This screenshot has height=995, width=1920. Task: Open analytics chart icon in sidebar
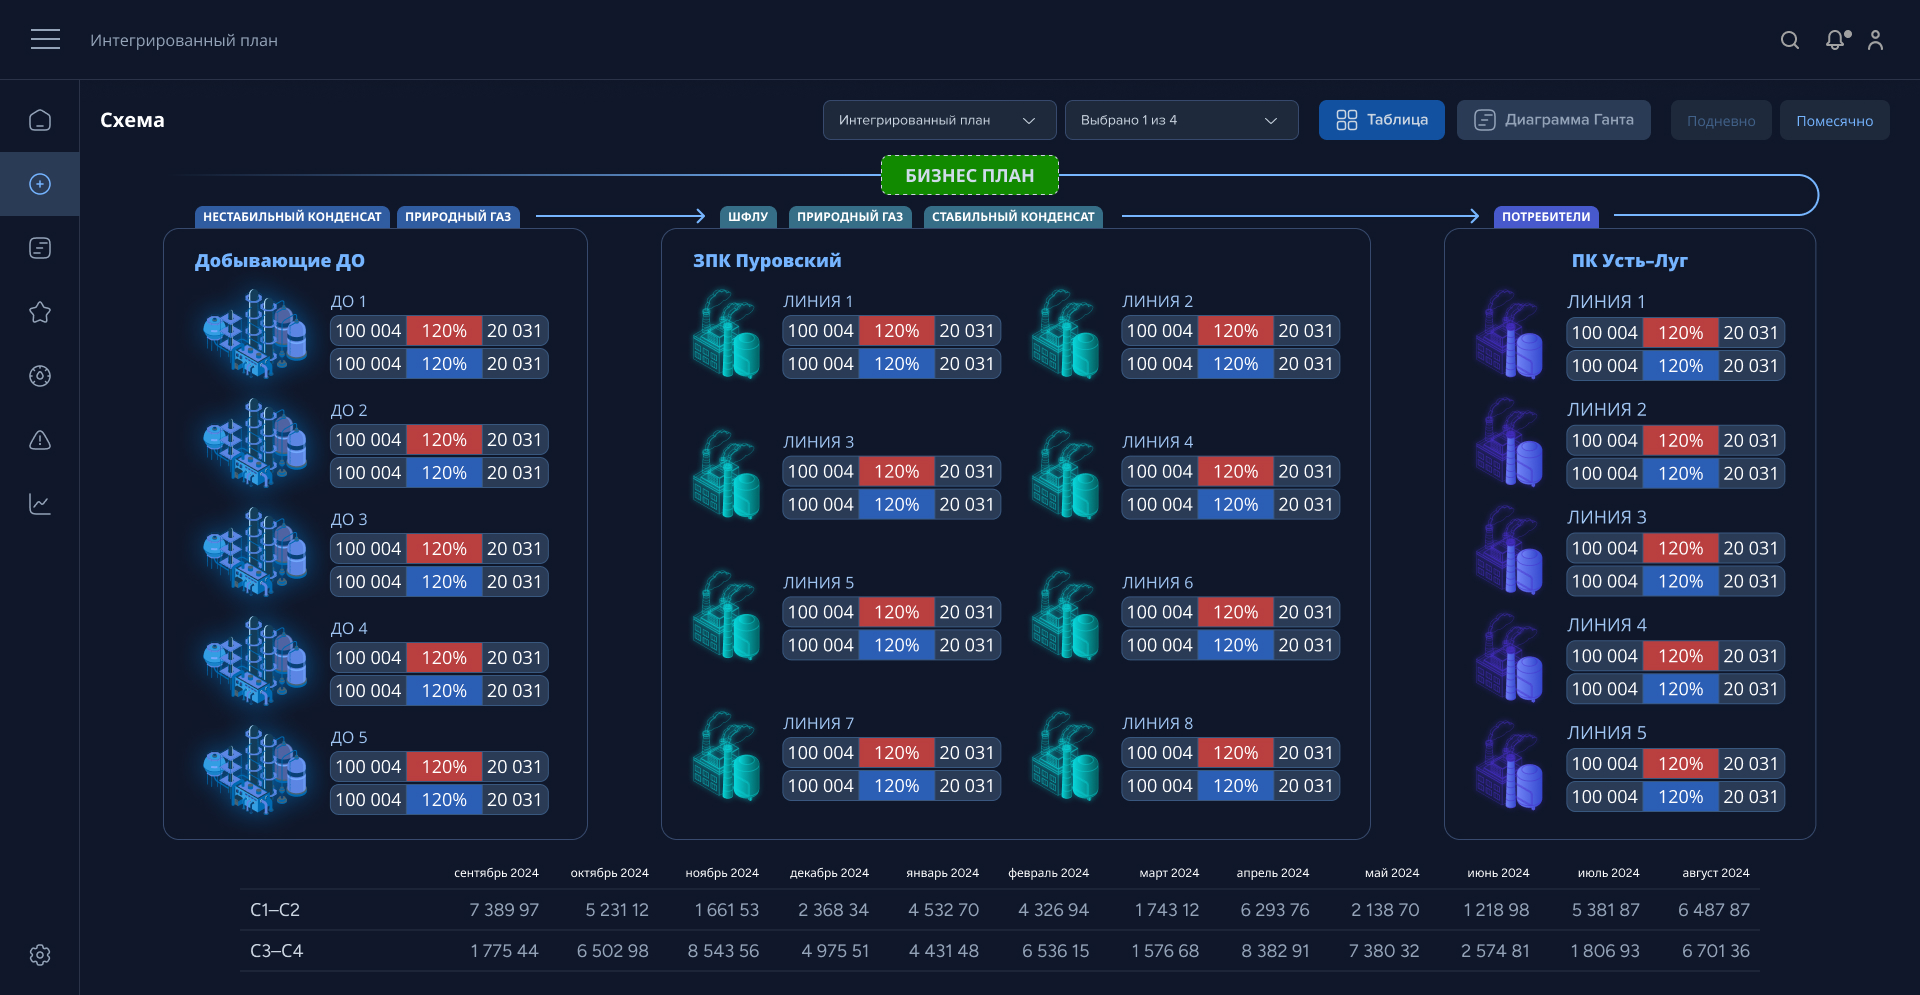[x=40, y=504]
